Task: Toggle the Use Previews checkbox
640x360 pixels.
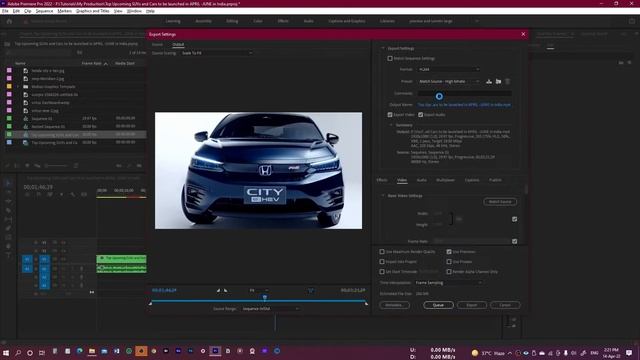Action: pyautogui.click(x=449, y=252)
